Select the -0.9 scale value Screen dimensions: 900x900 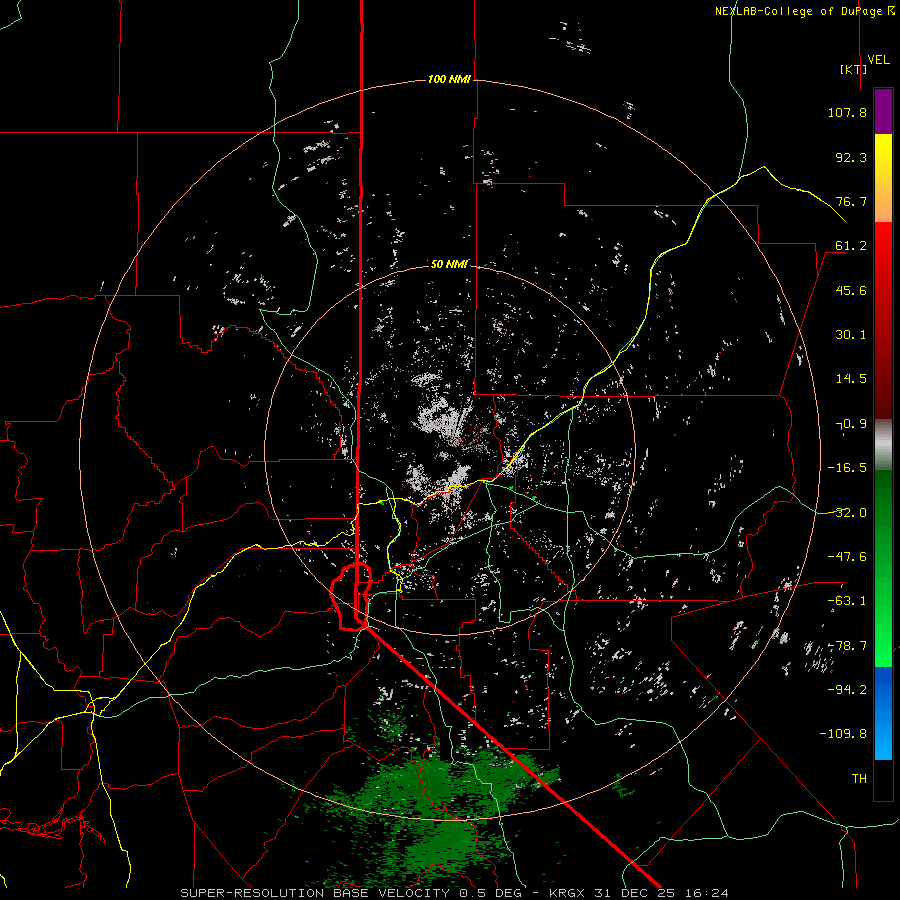coord(851,424)
